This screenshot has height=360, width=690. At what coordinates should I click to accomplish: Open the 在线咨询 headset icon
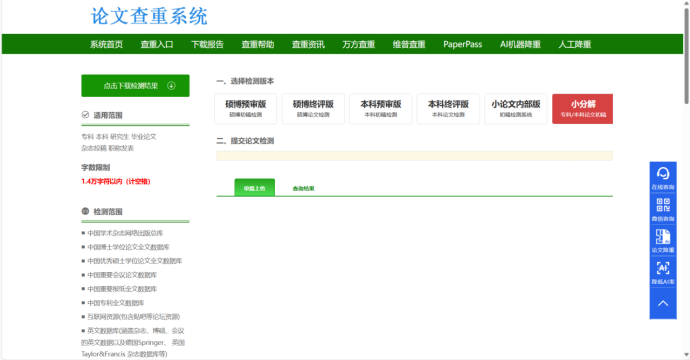663,173
